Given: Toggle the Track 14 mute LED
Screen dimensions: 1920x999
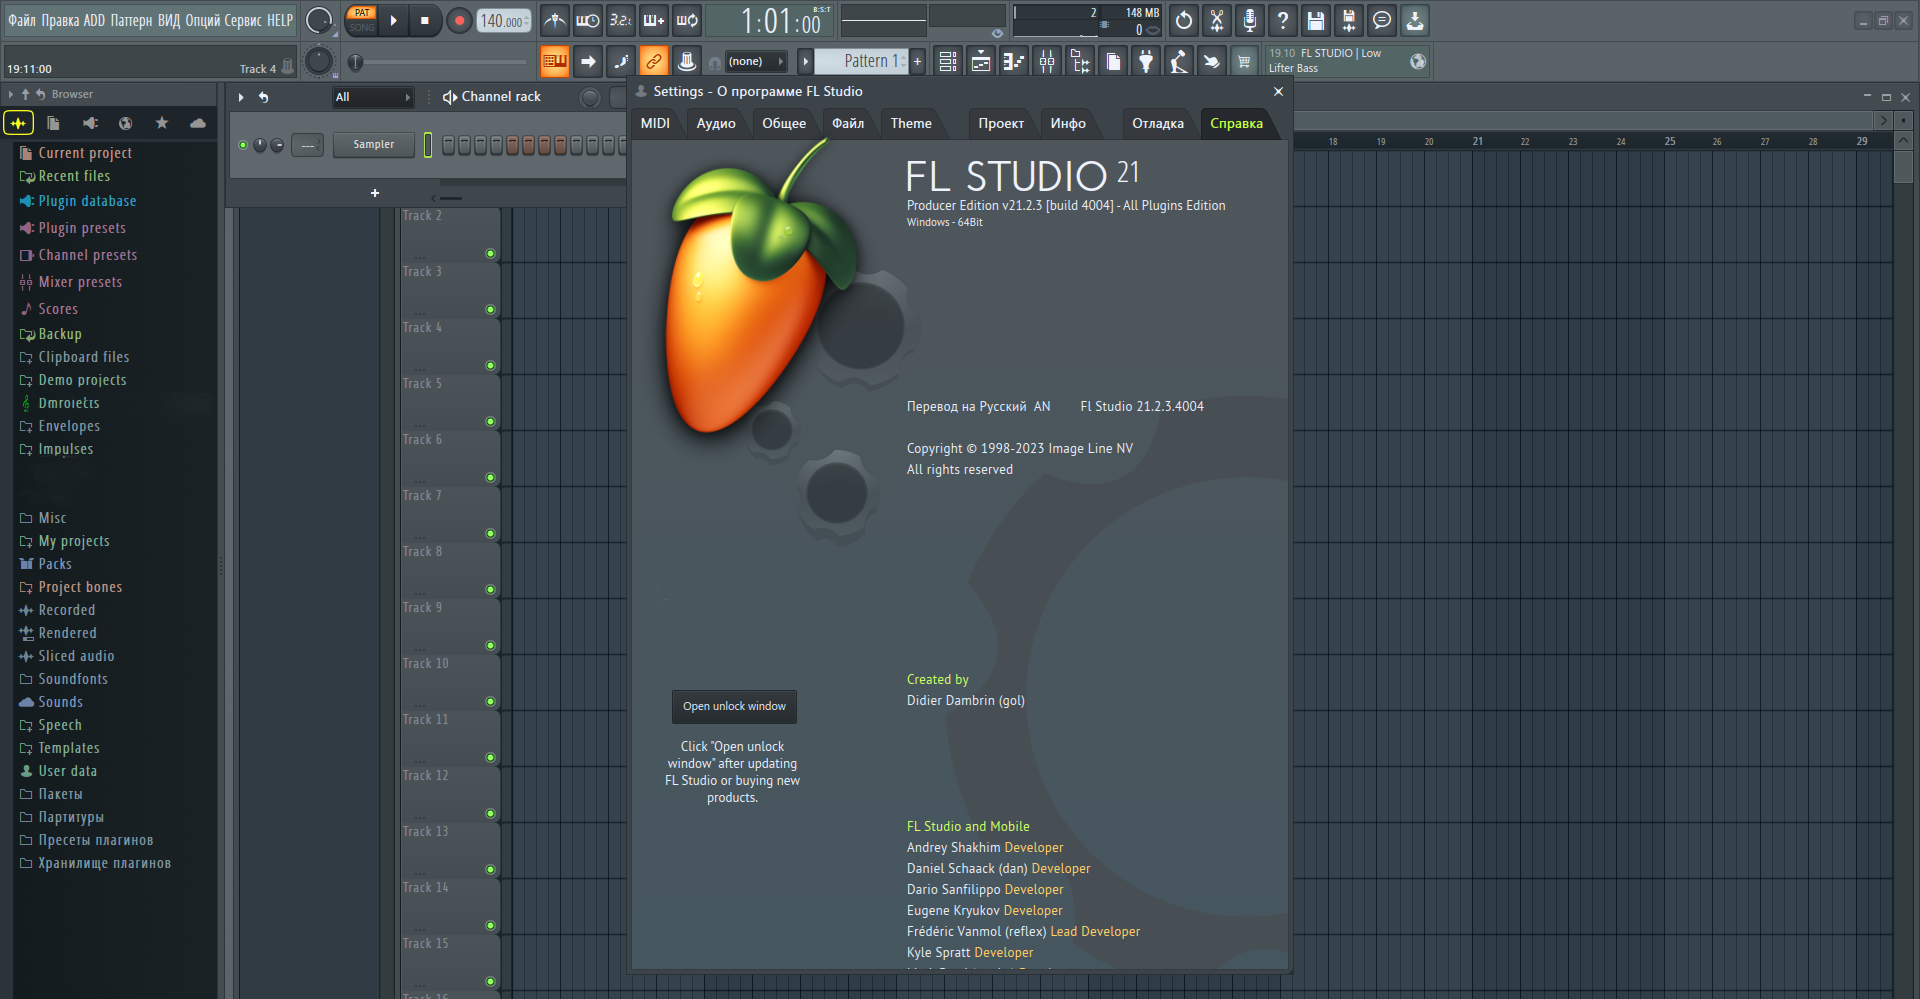Looking at the screenshot, I should click(490, 926).
